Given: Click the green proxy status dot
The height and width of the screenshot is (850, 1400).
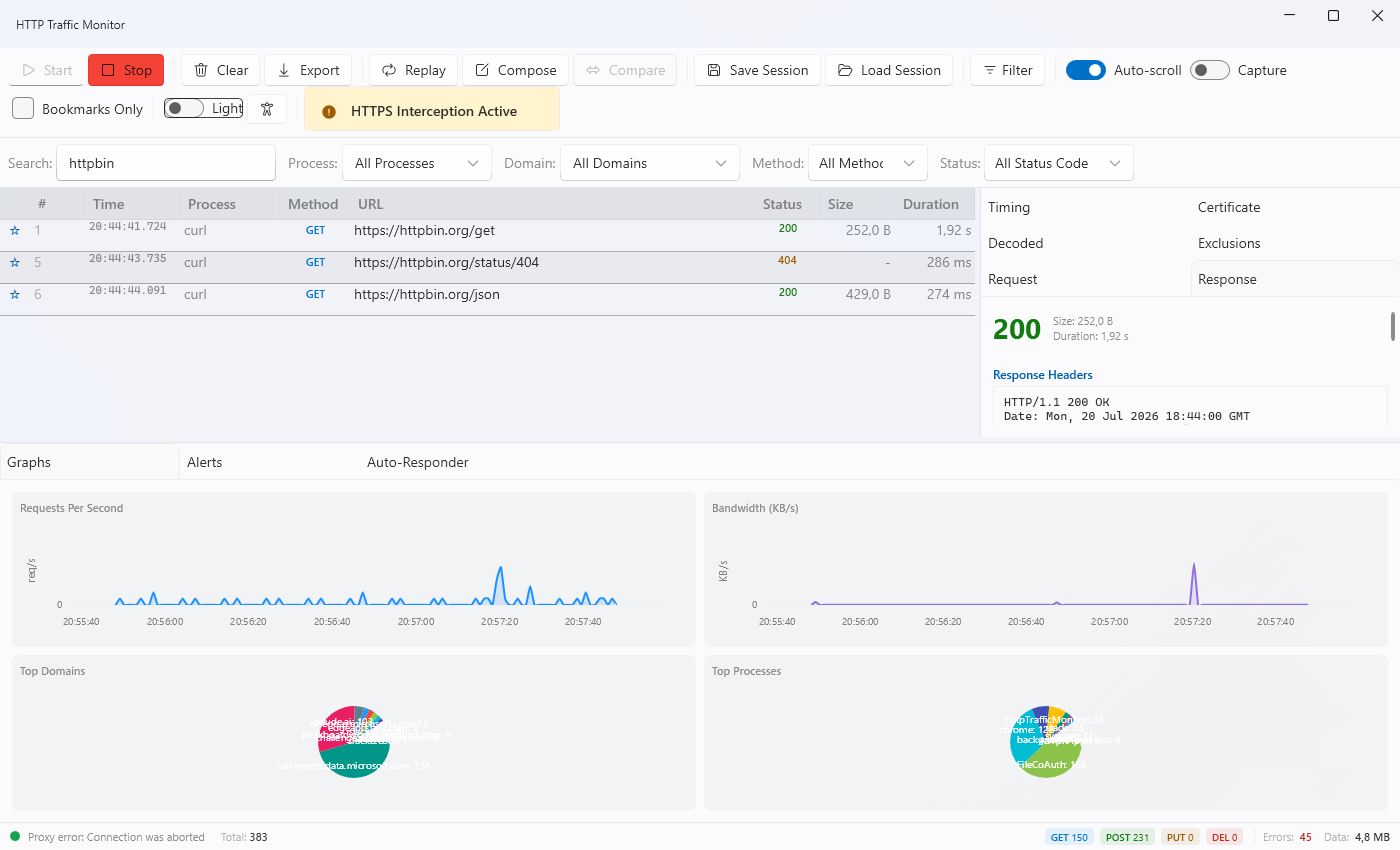Looking at the screenshot, I should [15, 836].
